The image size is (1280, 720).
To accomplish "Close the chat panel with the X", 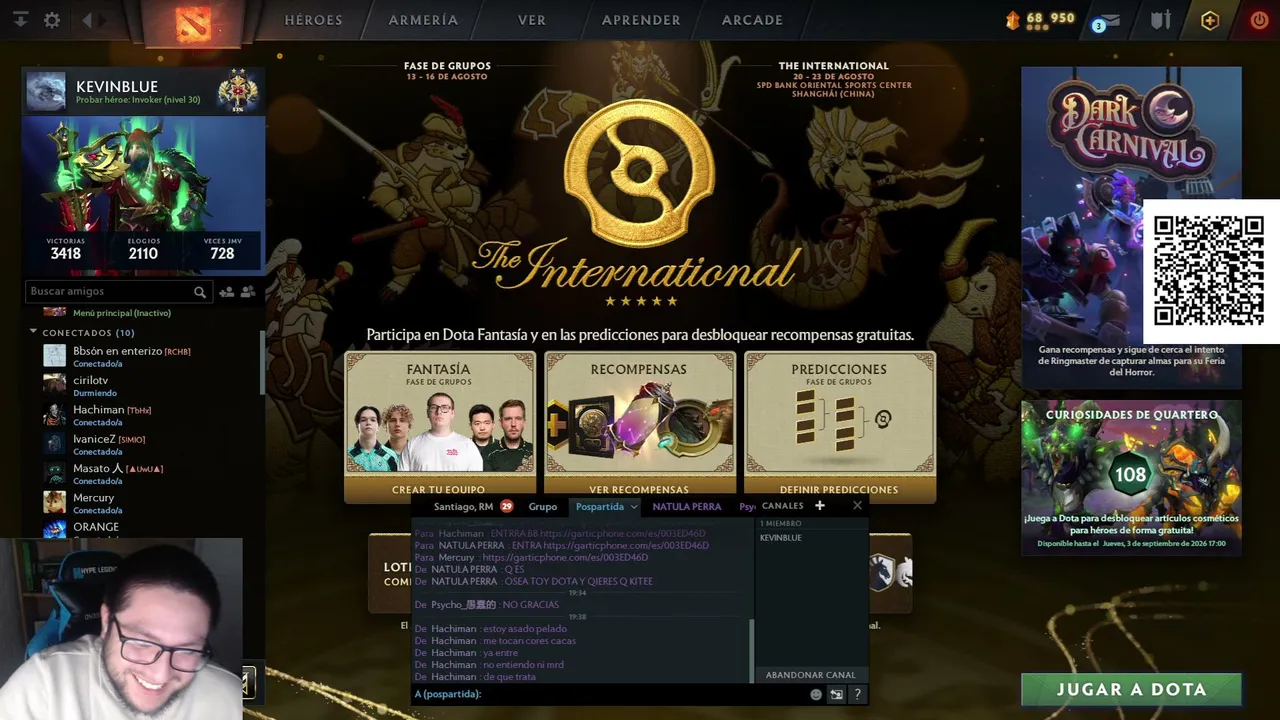I will point(857,506).
